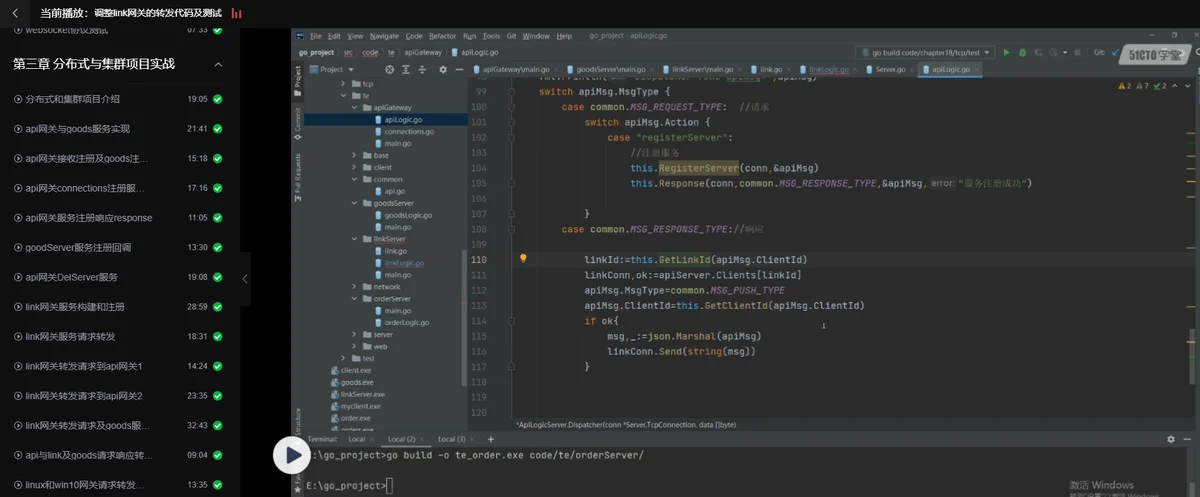This screenshot has height=497, width=1200.
Task: Click the RegisterServer method call
Action: coord(698,168)
